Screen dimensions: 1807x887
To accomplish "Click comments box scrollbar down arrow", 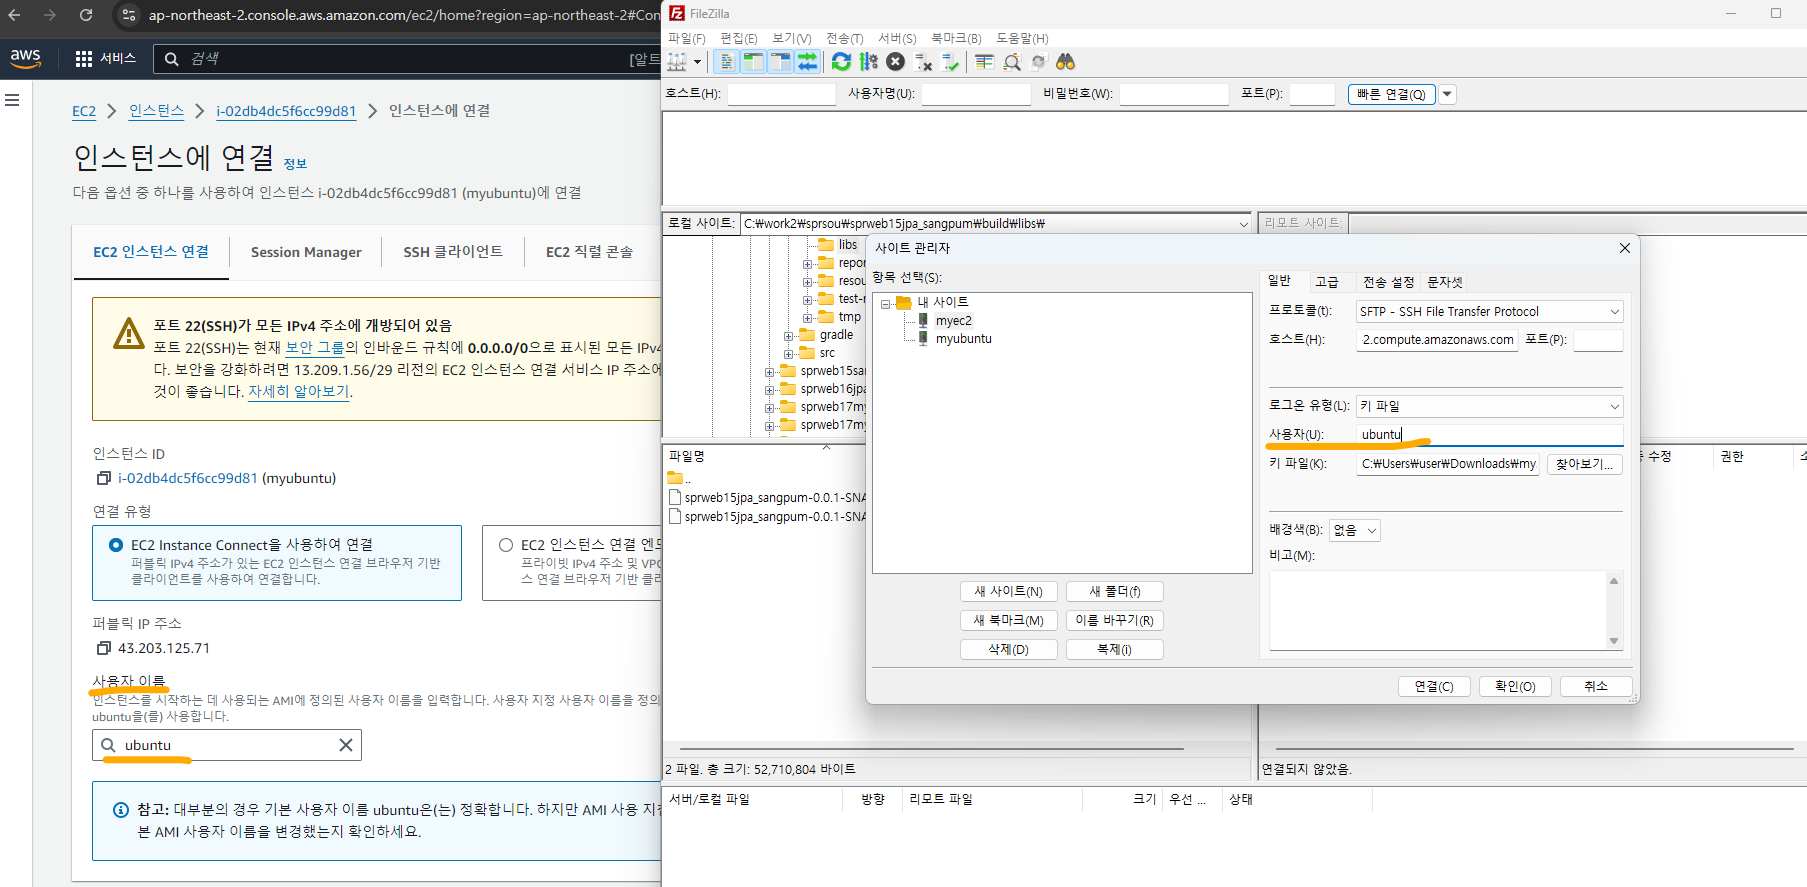I will pyautogui.click(x=1613, y=641).
